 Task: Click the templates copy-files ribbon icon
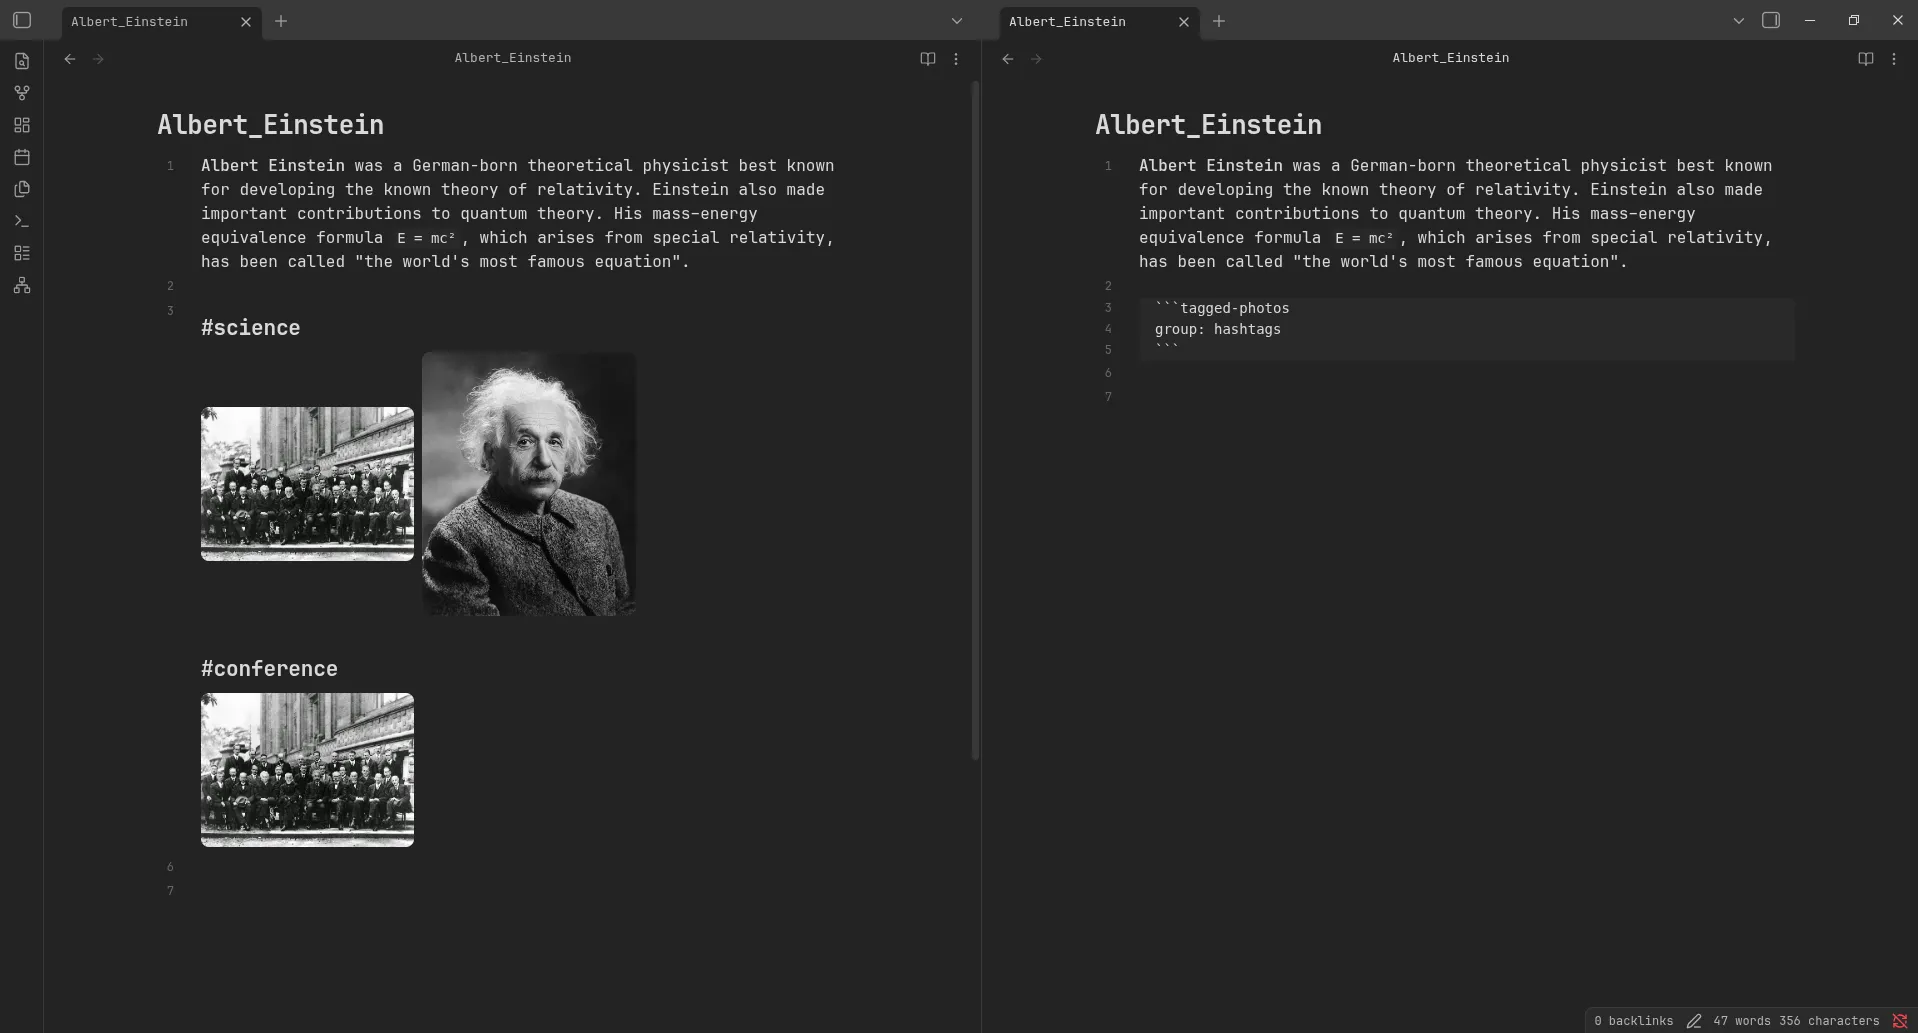coord(22,189)
